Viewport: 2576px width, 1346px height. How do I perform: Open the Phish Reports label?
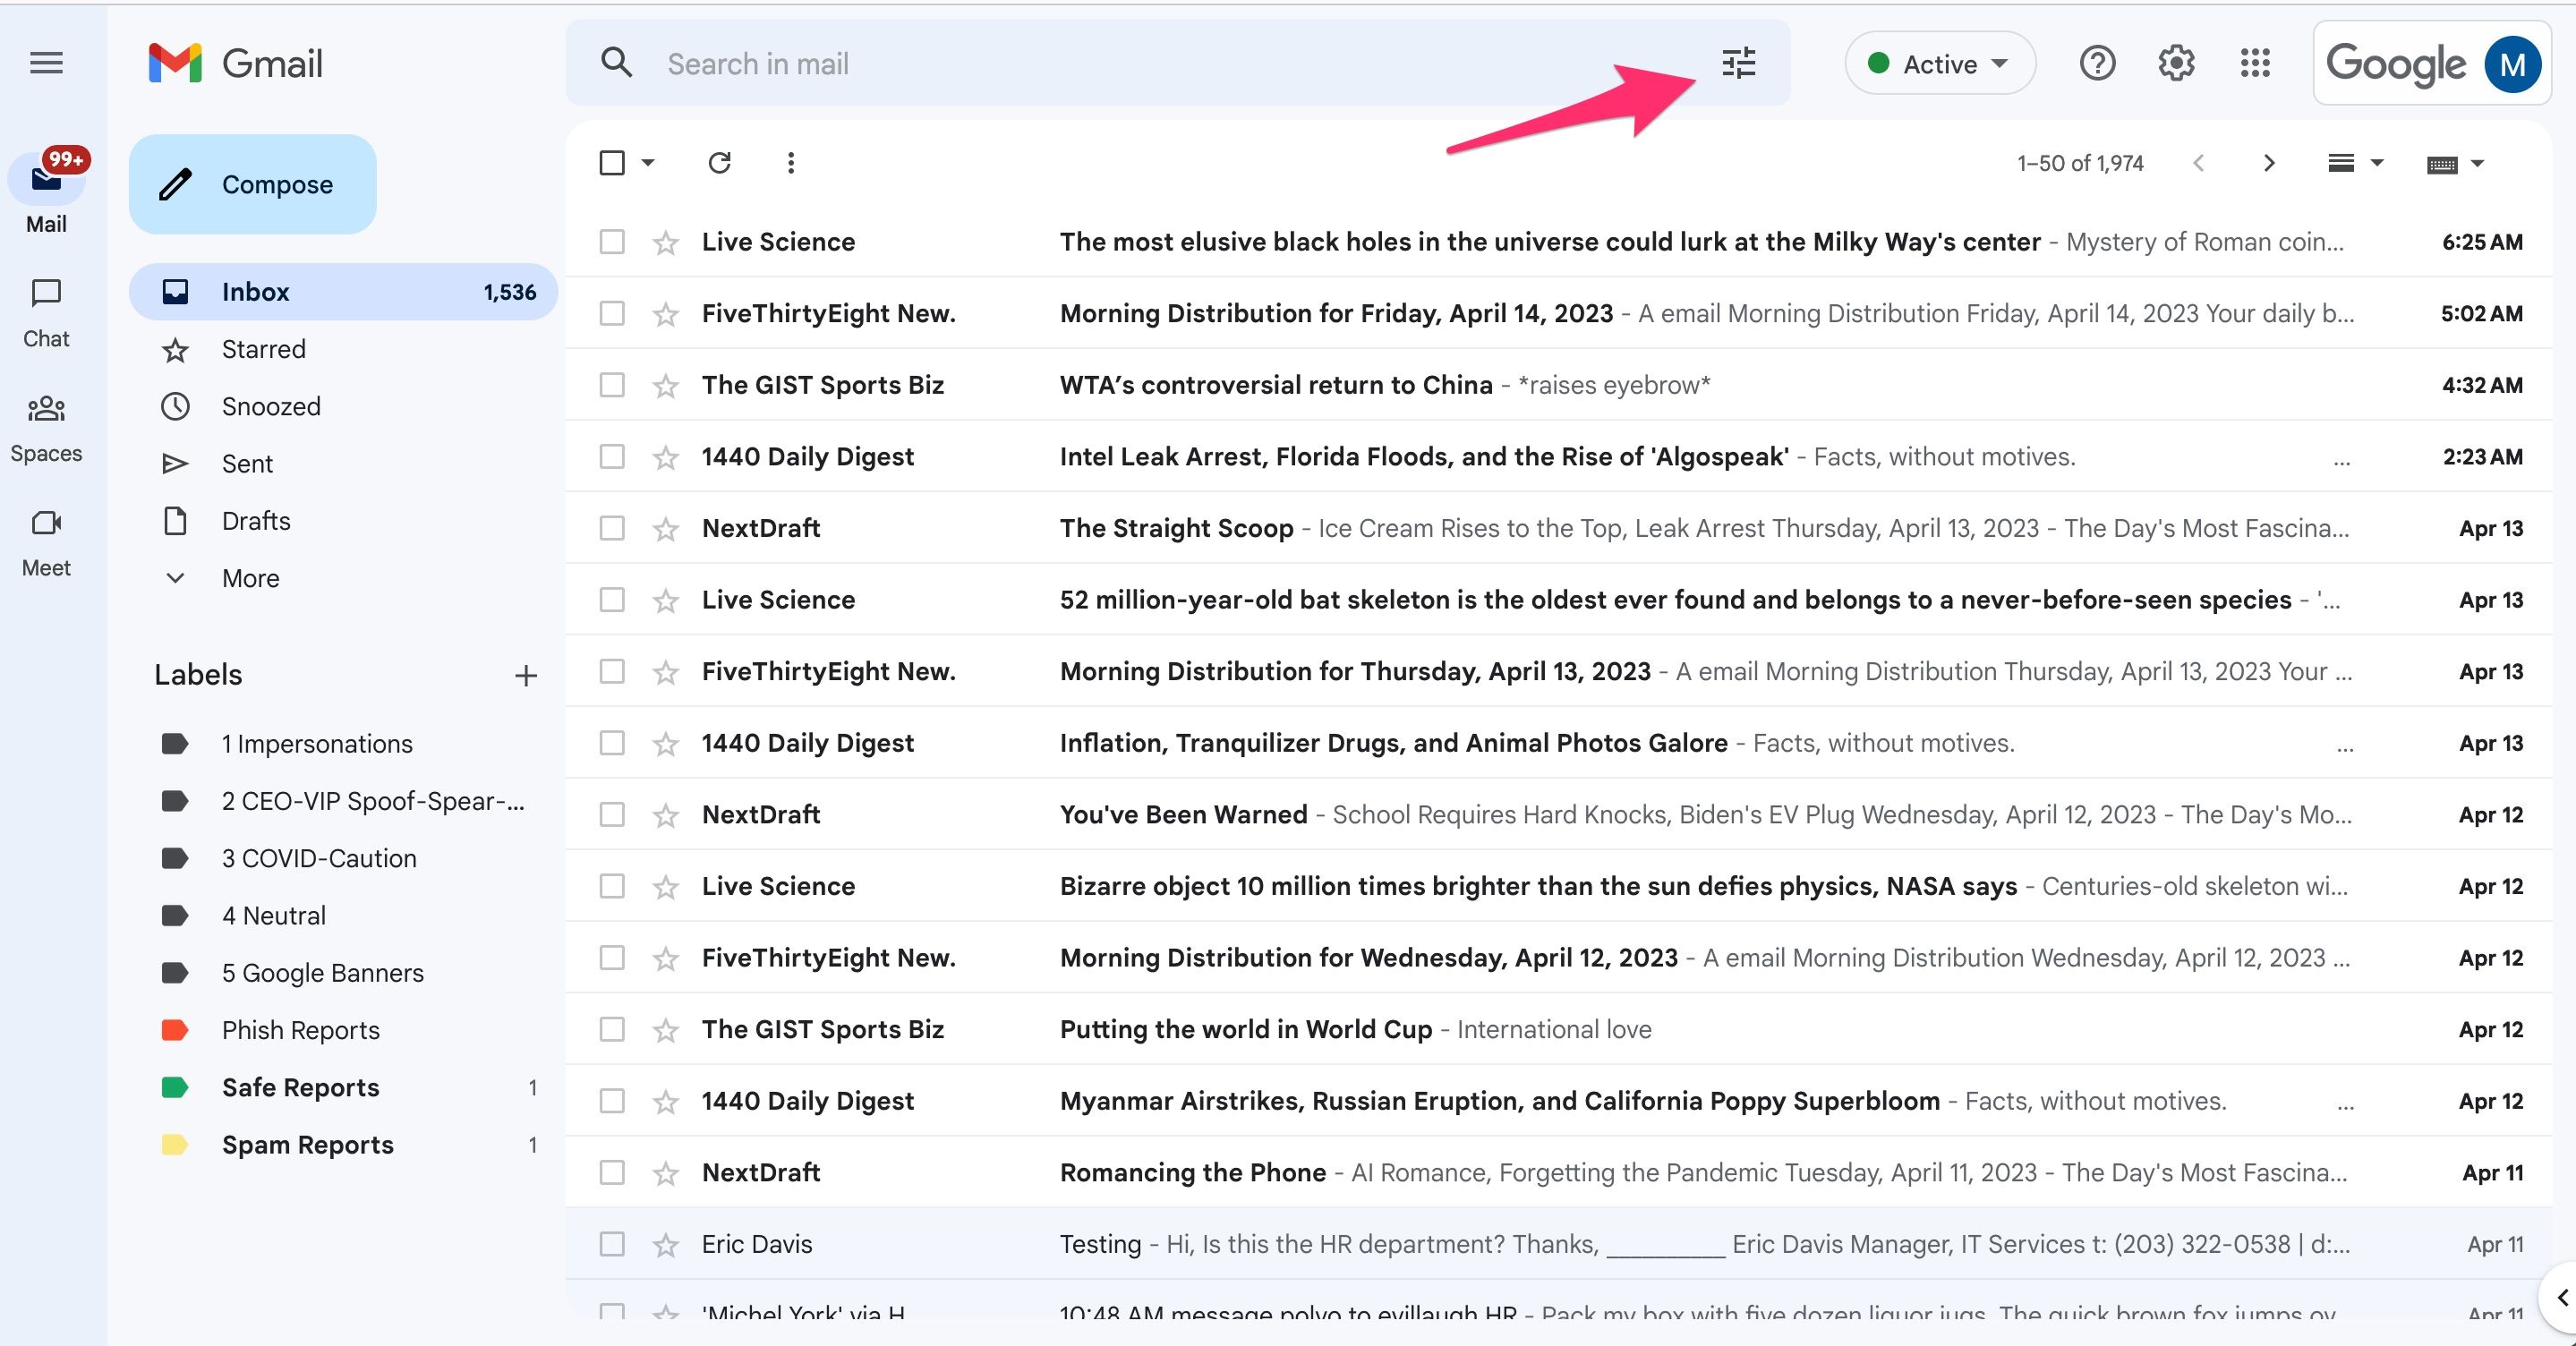pyautogui.click(x=343, y=1030)
